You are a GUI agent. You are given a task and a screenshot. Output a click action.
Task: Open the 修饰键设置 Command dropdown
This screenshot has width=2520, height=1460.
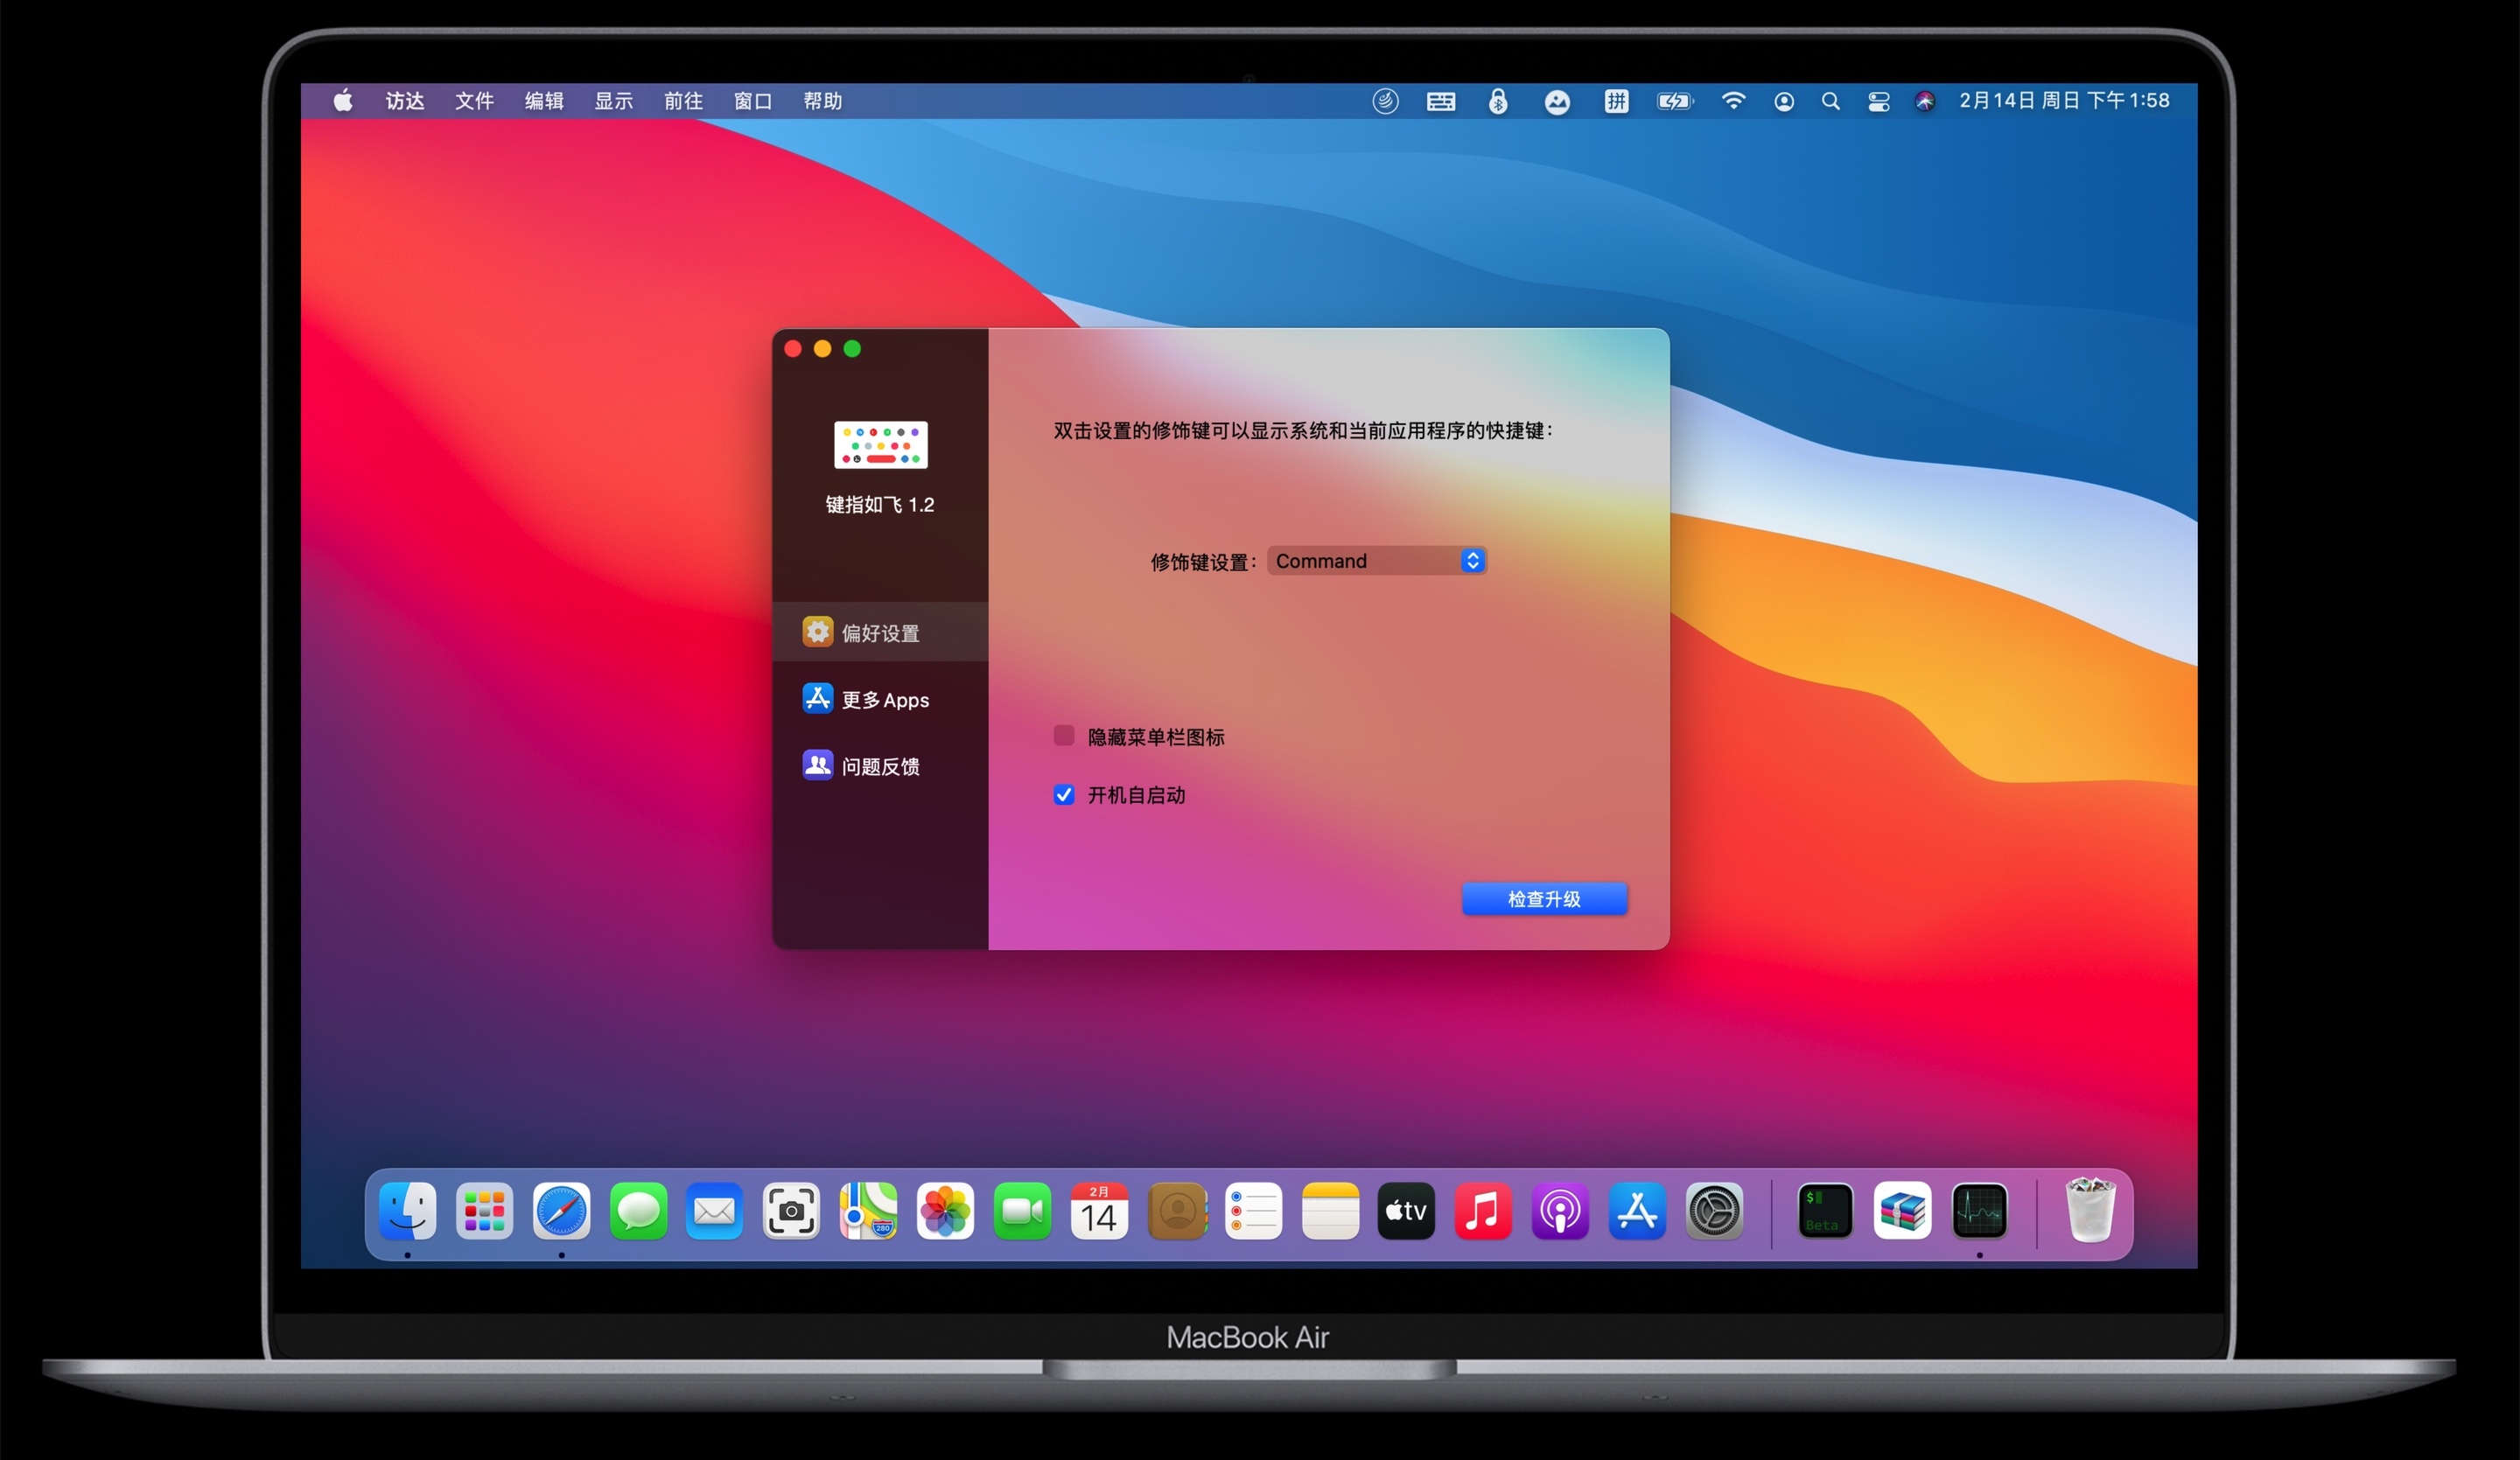pyautogui.click(x=1376, y=561)
